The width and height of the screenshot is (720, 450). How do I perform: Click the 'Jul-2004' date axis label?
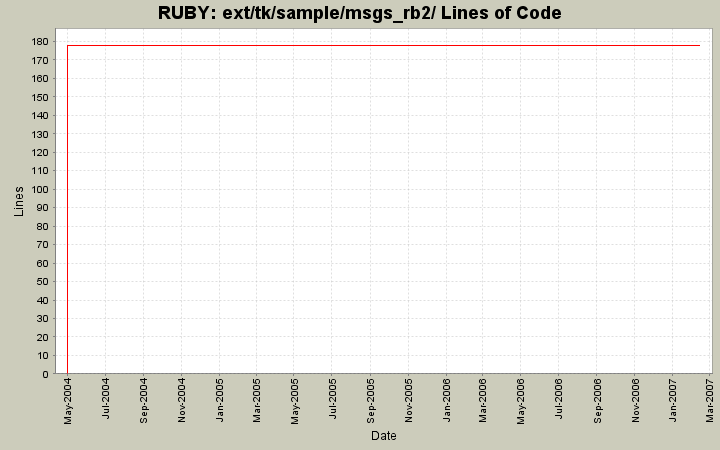click(x=106, y=398)
